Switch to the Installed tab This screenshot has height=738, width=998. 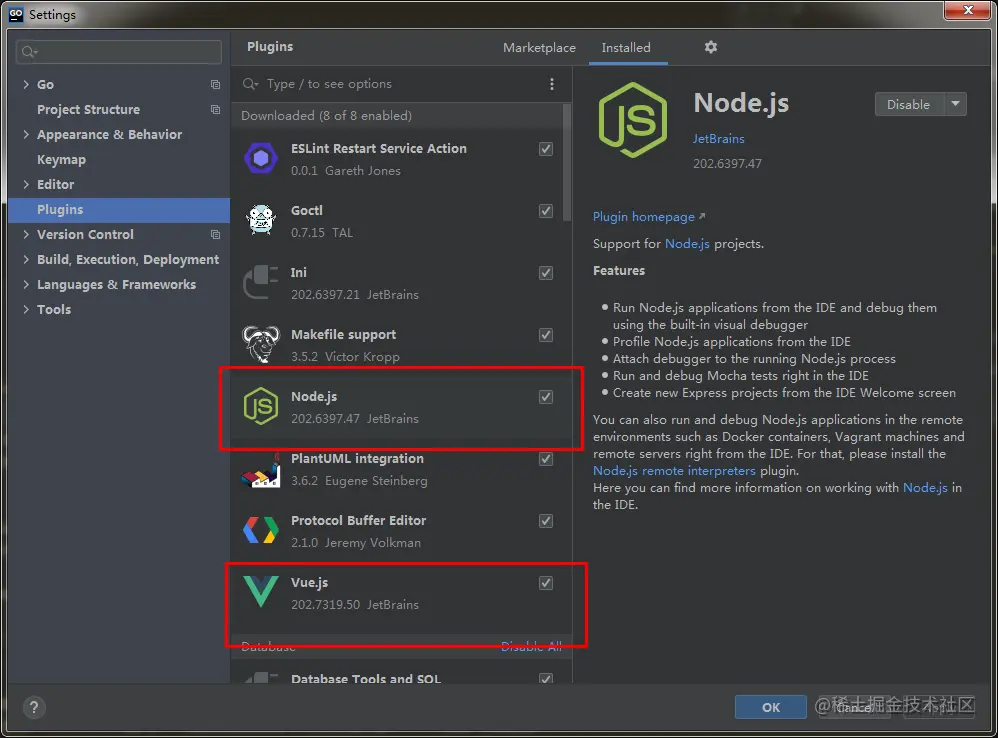pyautogui.click(x=626, y=48)
